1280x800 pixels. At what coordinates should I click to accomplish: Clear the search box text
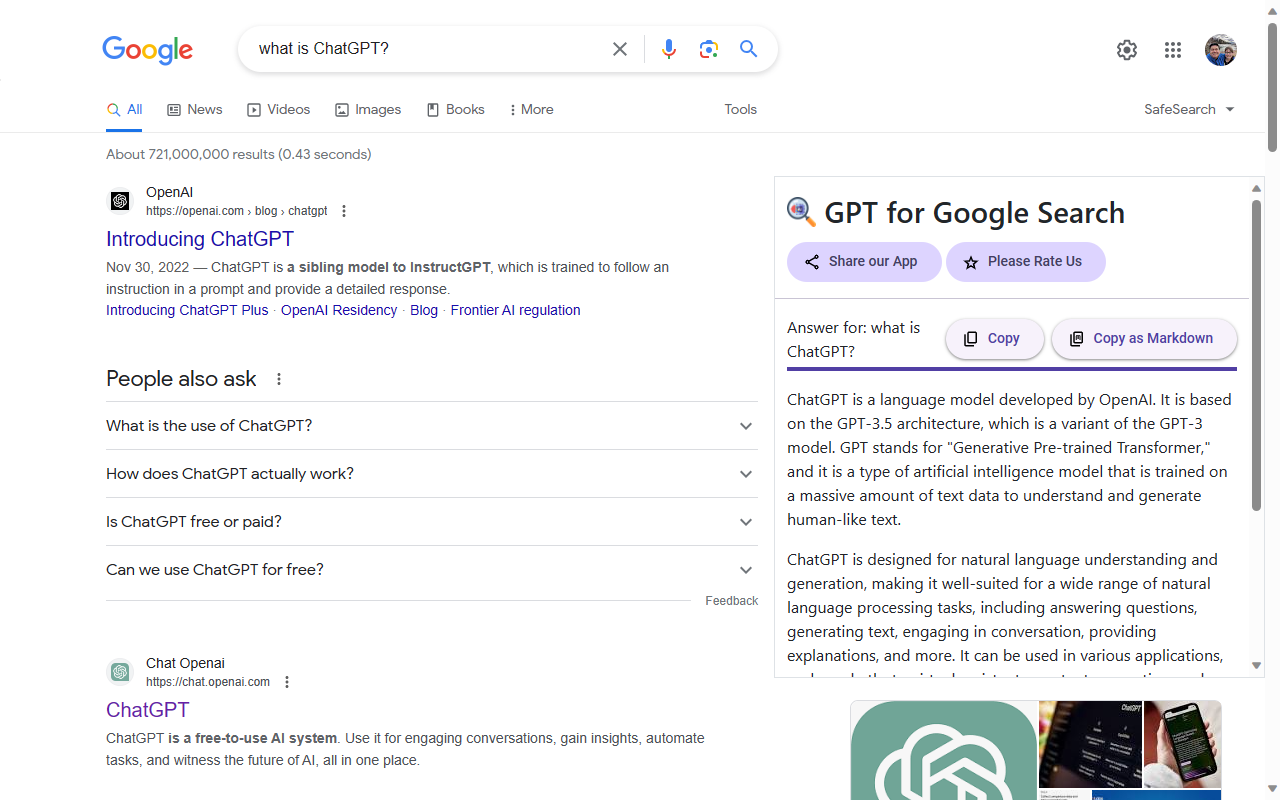(620, 49)
